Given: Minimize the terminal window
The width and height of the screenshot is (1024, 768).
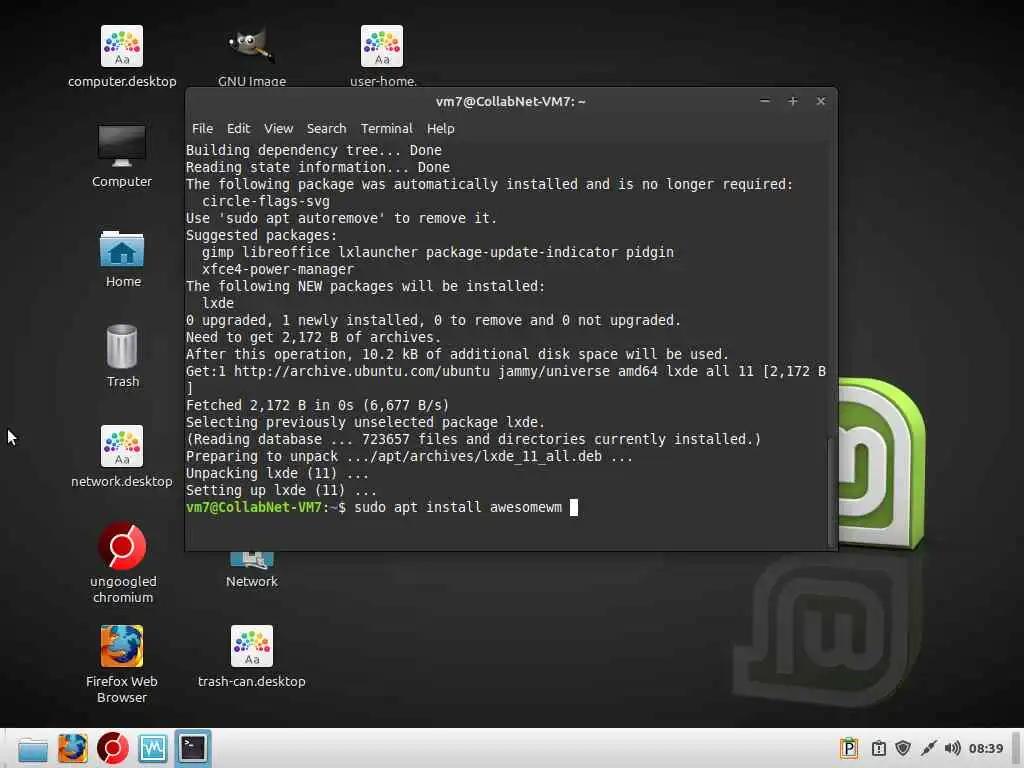Looking at the screenshot, I should (x=765, y=101).
